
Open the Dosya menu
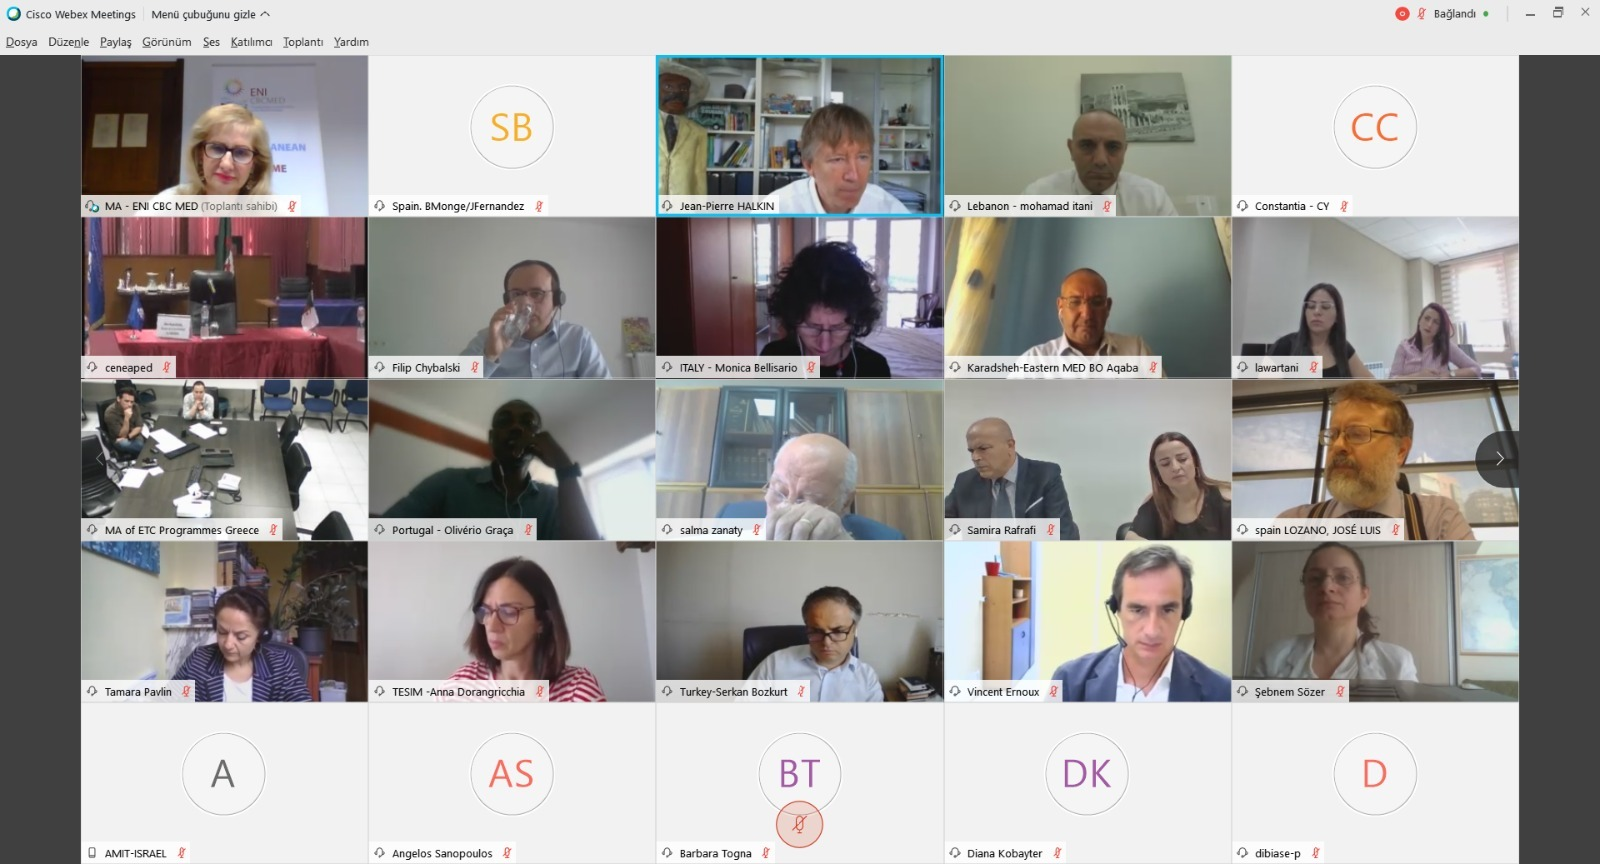(x=22, y=42)
